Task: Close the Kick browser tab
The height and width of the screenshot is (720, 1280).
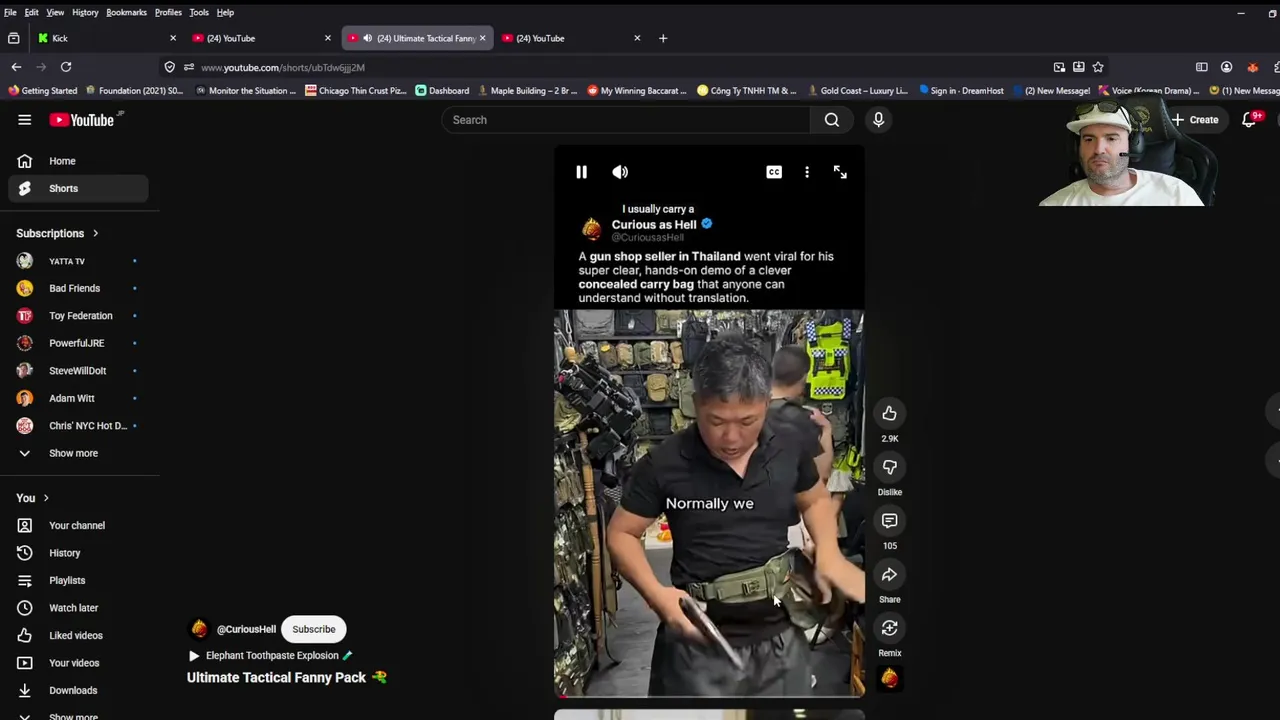Action: pyautogui.click(x=172, y=38)
